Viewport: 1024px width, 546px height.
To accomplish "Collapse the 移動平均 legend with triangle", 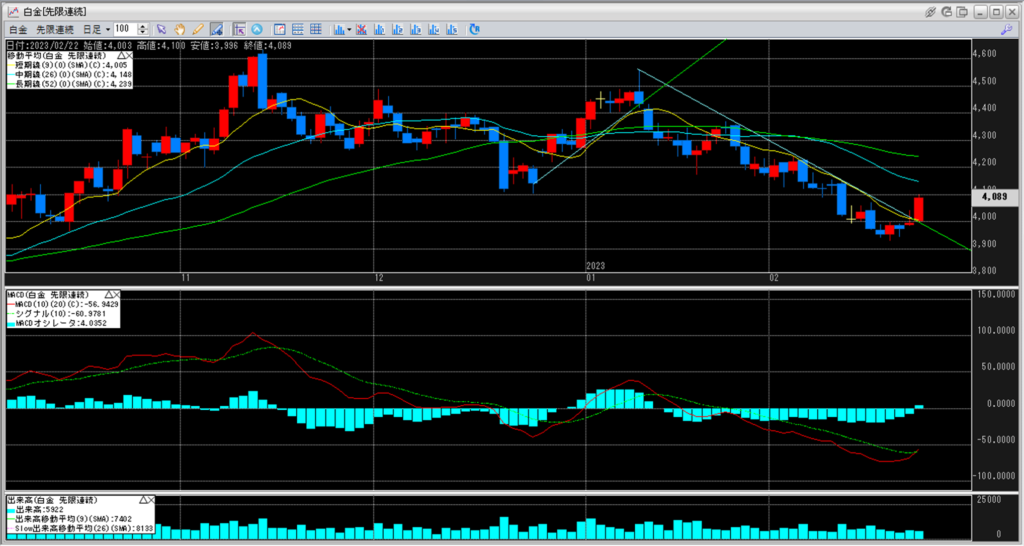I will tap(120, 57).
